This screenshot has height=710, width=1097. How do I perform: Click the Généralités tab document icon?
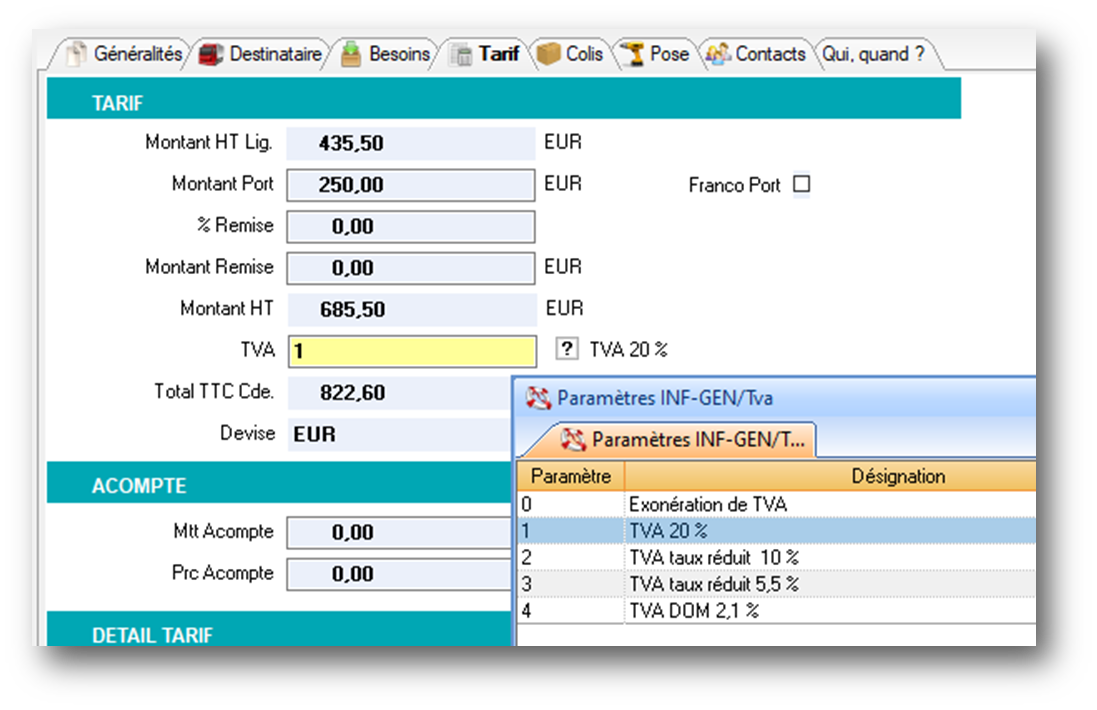tap(77, 54)
